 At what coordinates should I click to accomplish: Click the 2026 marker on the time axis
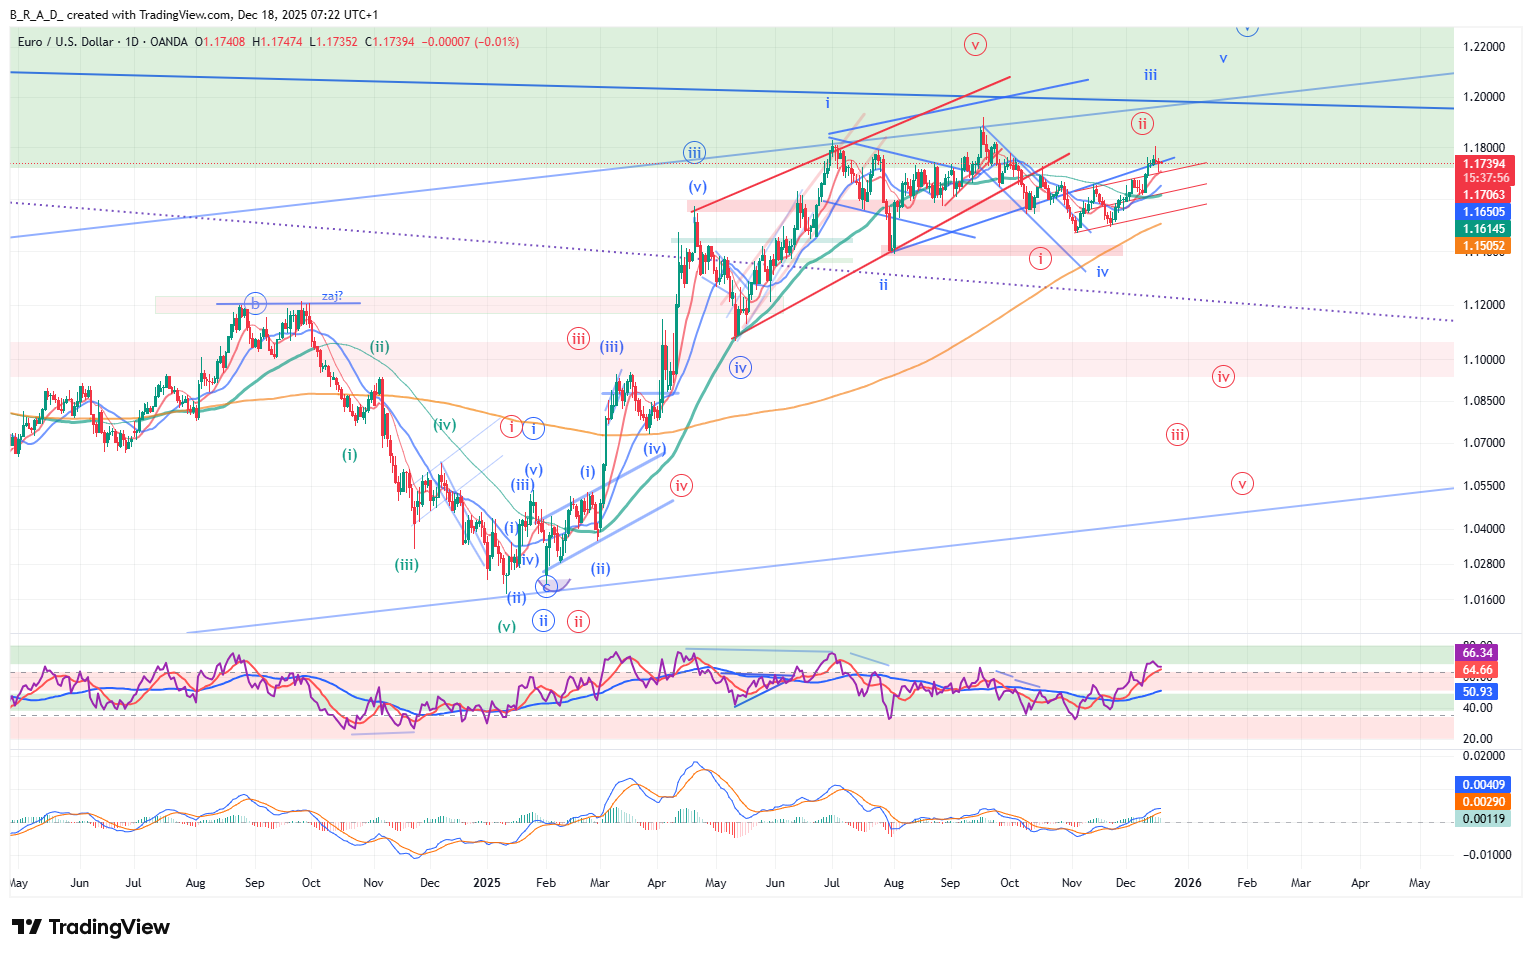point(1188,883)
